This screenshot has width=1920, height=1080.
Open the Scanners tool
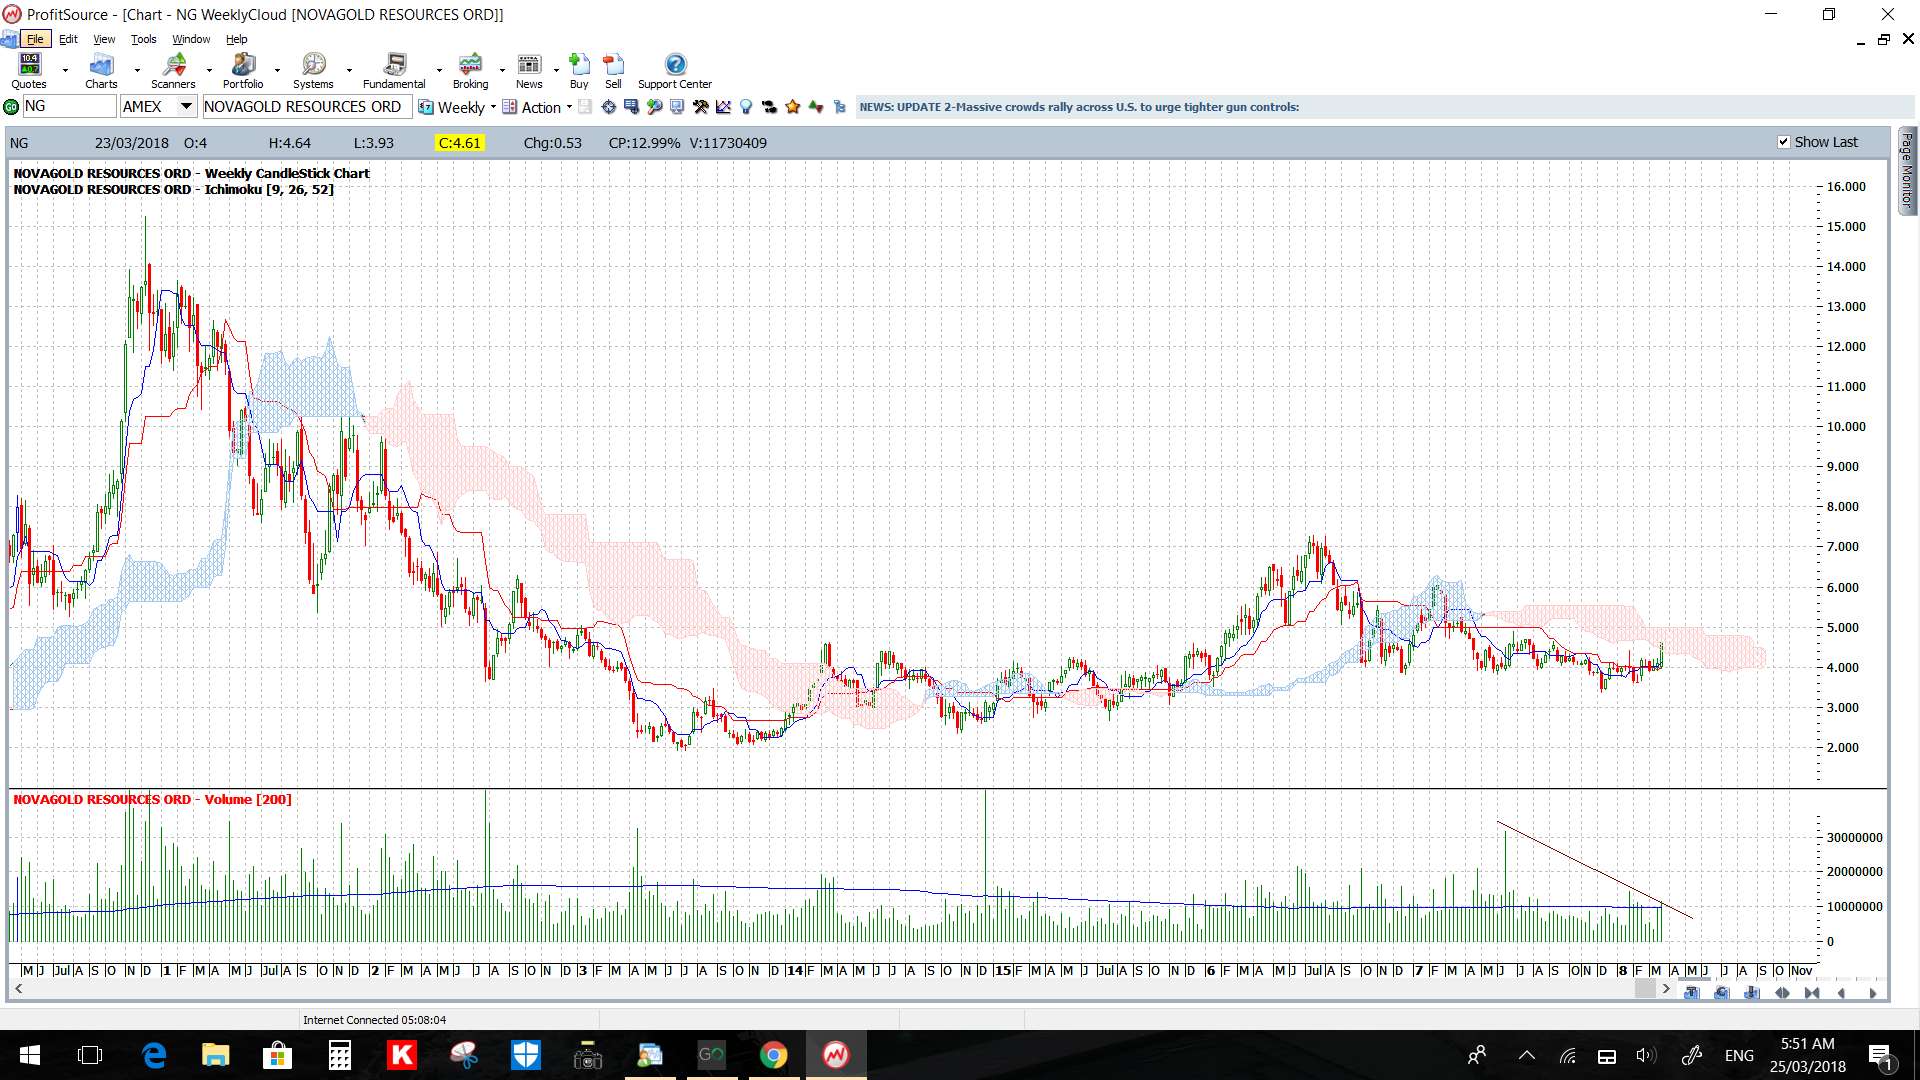pos(173,72)
